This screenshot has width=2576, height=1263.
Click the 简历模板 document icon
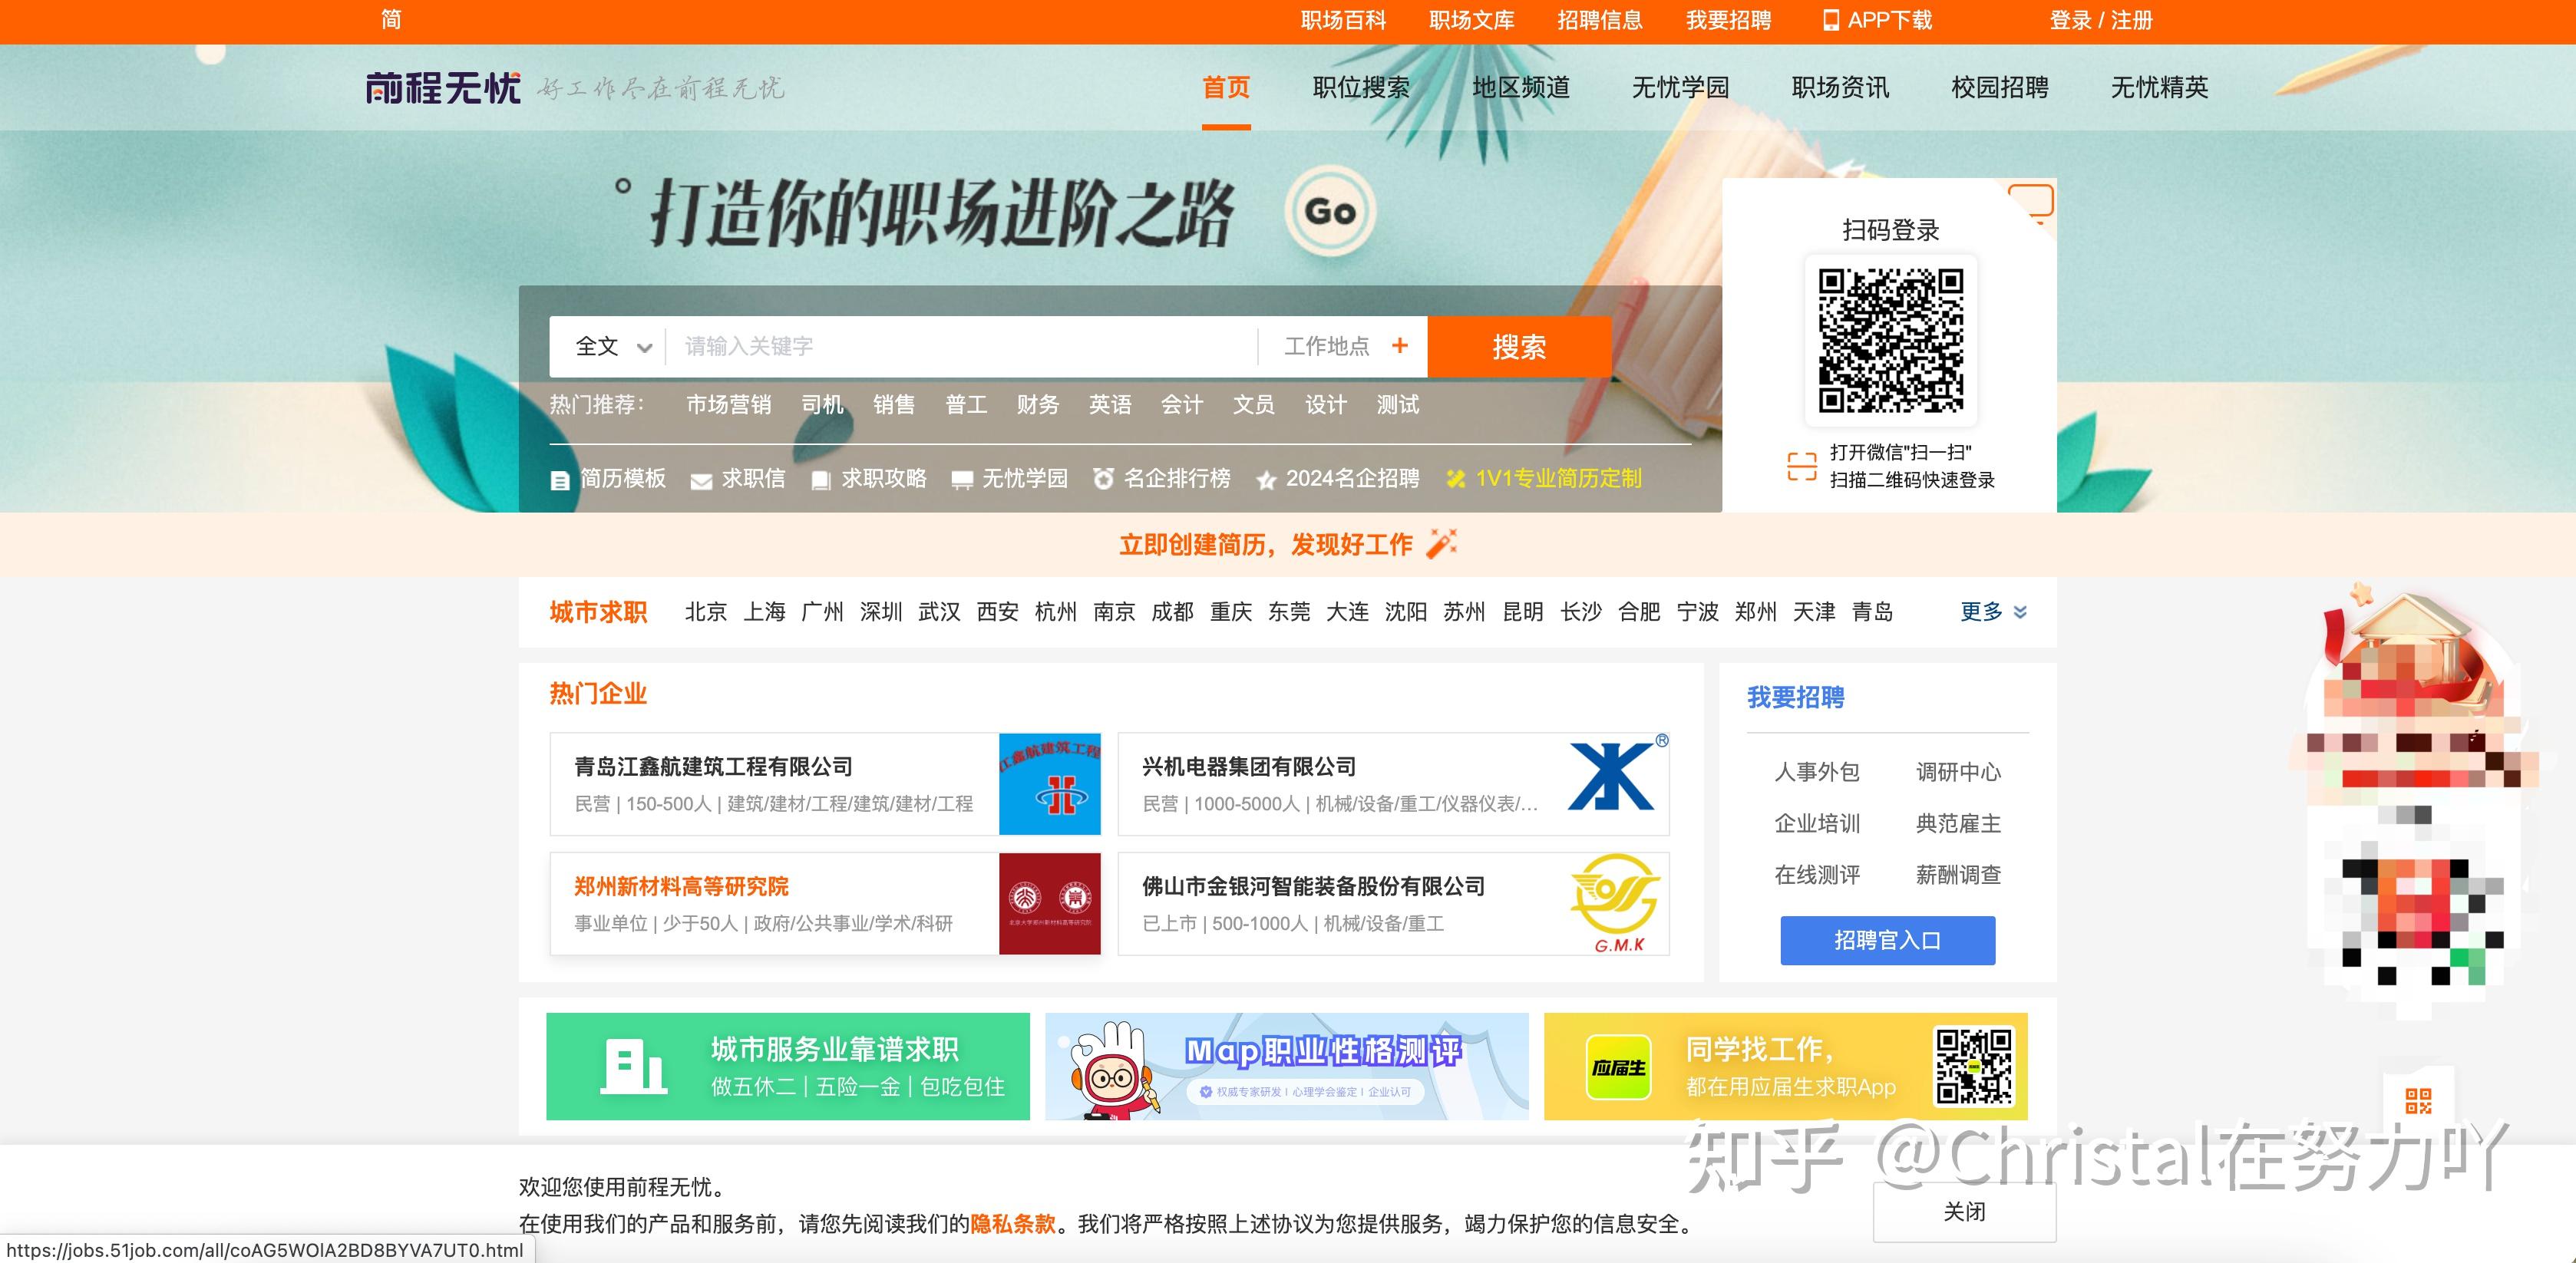(x=560, y=480)
